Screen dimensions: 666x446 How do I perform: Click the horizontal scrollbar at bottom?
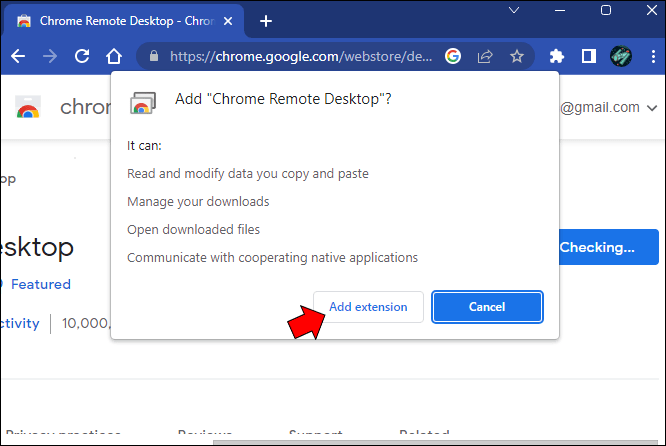(435, 442)
